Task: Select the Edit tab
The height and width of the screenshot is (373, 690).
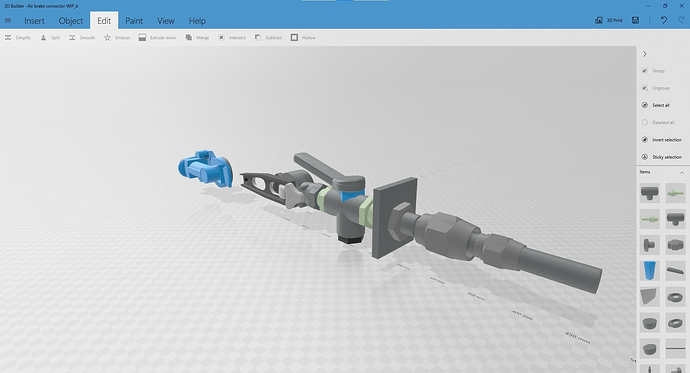Action: tap(104, 21)
